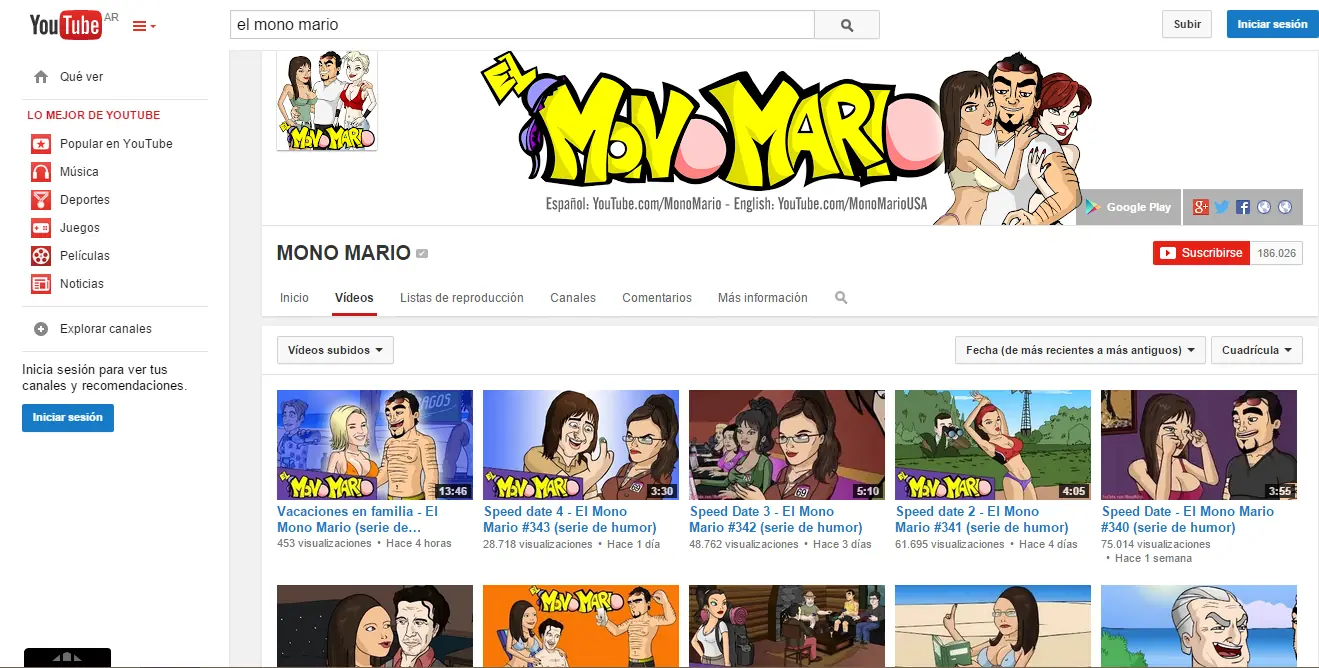The width and height of the screenshot is (1319, 668).
Task: Open the Speed Date 3 #342 thumbnail
Action: 787,445
